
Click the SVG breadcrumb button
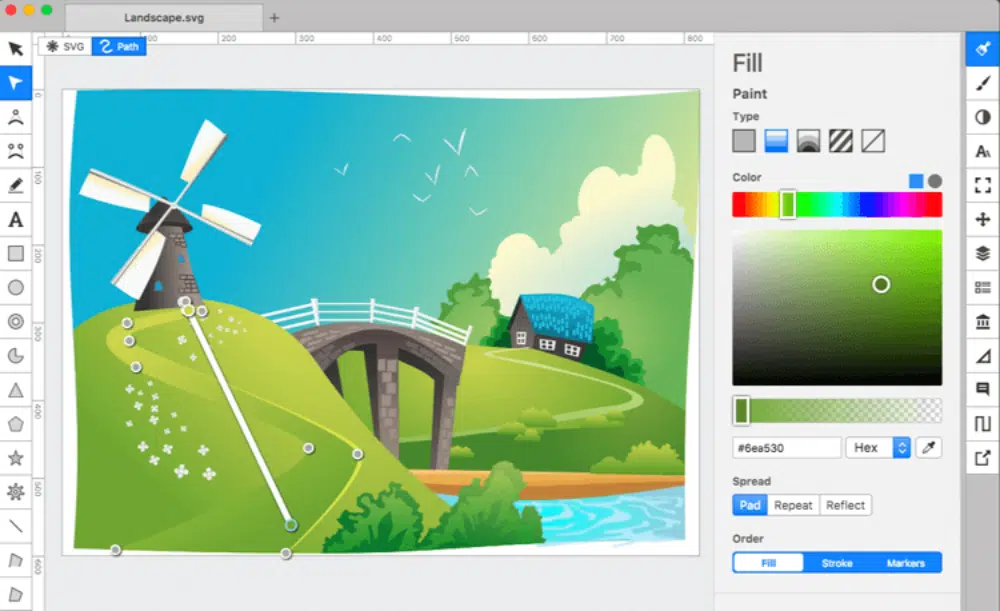[66, 46]
